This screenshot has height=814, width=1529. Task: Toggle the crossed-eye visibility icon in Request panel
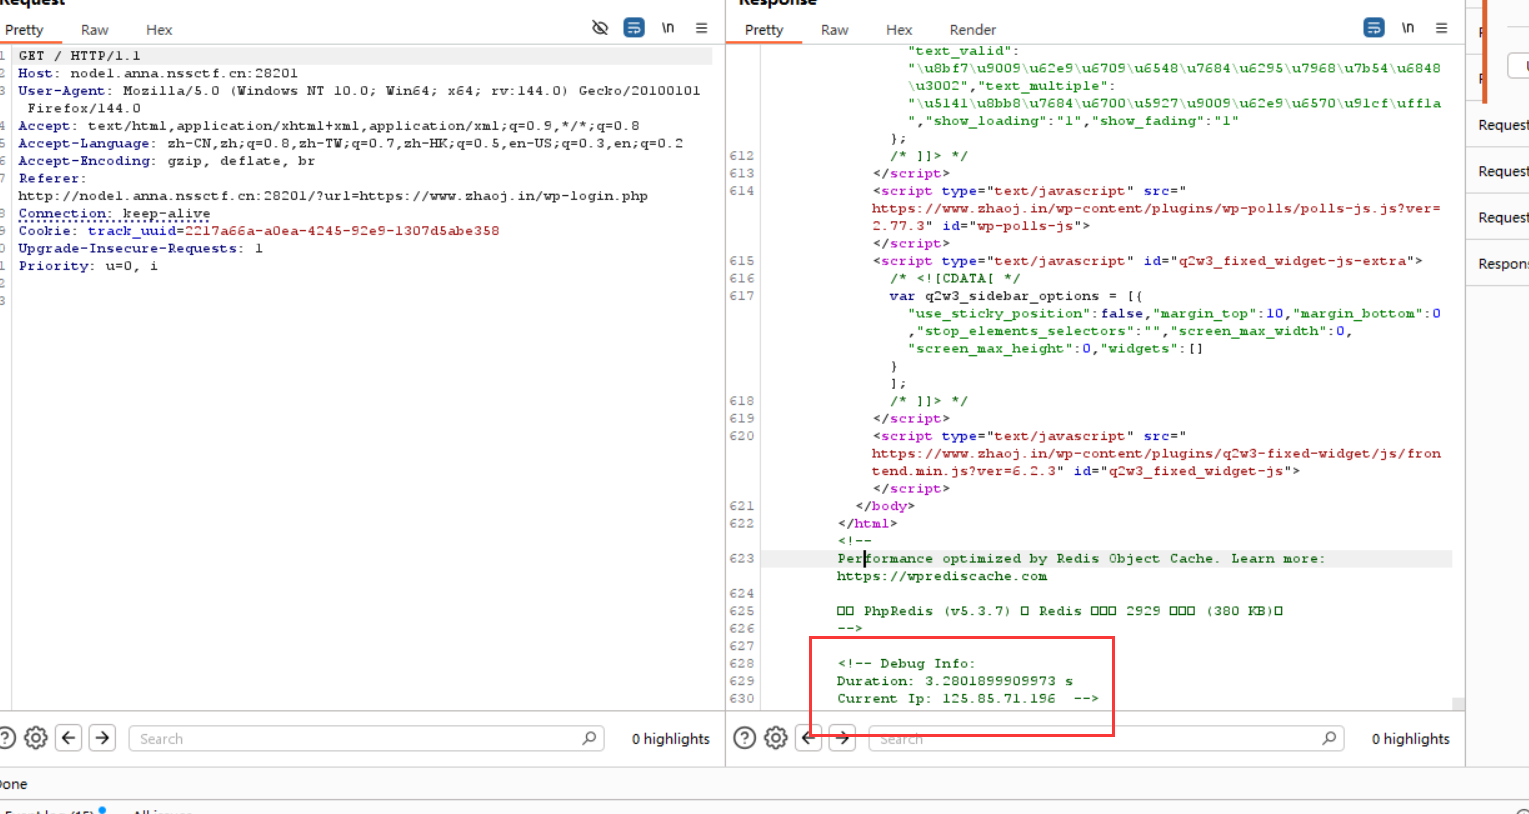tap(600, 28)
